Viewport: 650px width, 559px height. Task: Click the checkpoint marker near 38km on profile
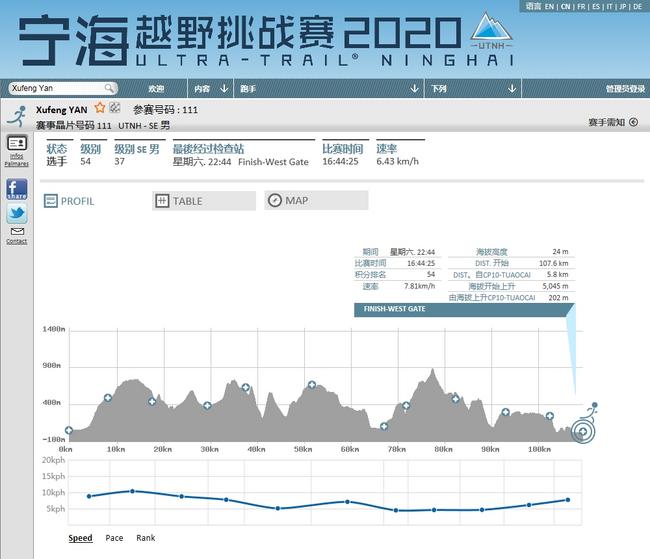[245, 388]
